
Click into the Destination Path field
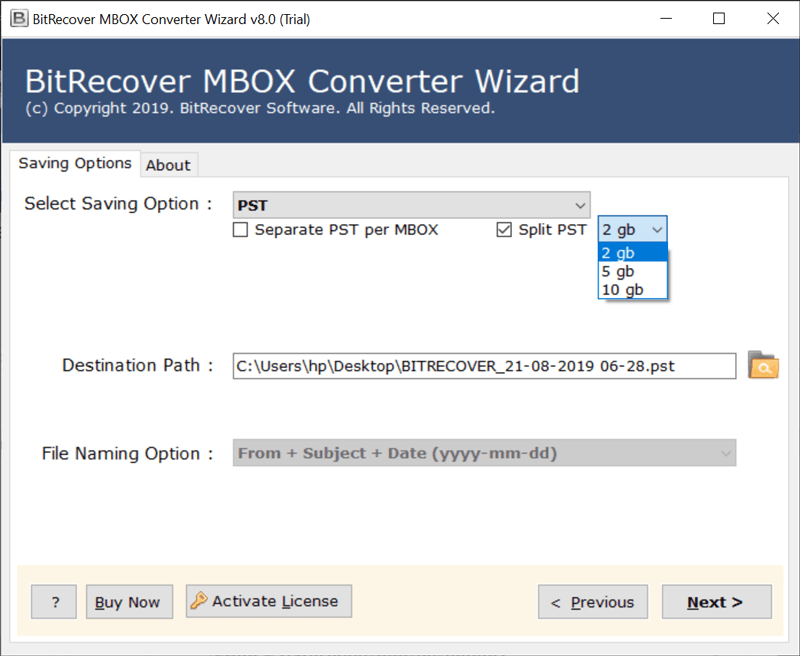tap(484, 366)
